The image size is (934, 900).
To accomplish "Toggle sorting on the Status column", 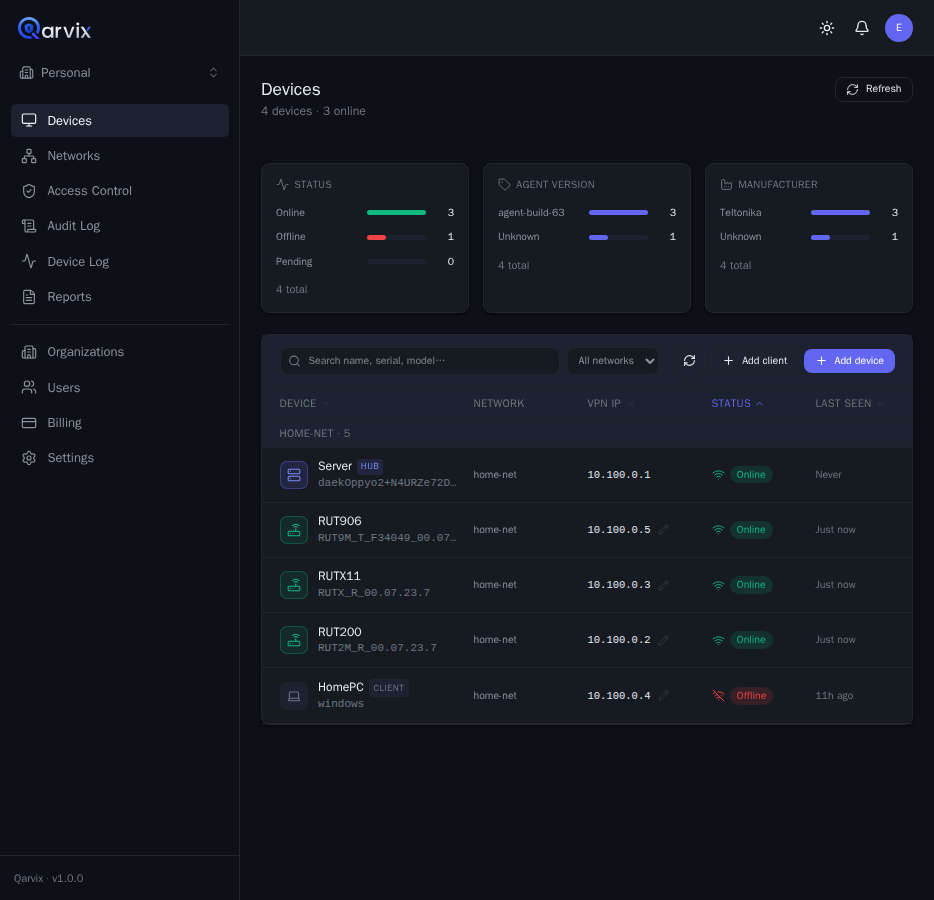I will pyautogui.click(x=737, y=403).
